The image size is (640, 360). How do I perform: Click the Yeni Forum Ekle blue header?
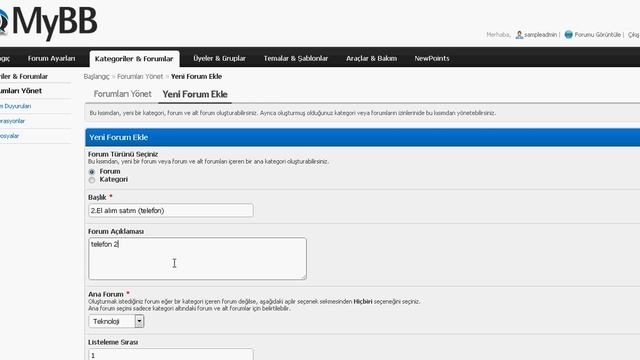click(x=362, y=138)
